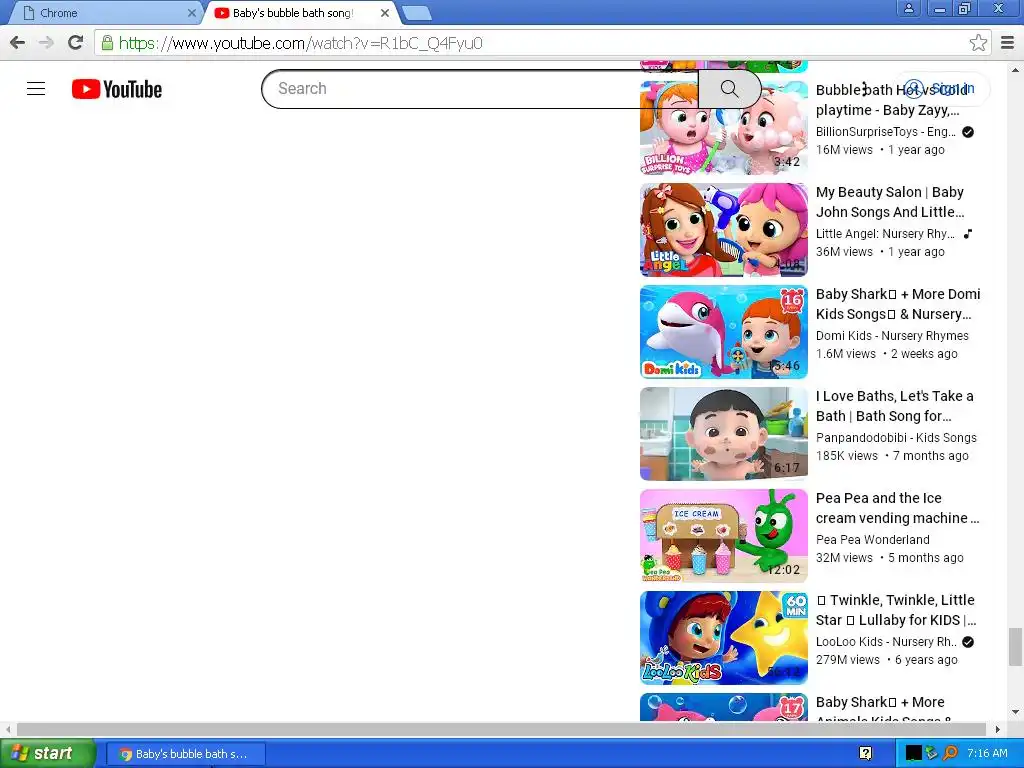Screen dimensions: 1024x768
Task: Click the "279M views" text
Action: (848, 660)
